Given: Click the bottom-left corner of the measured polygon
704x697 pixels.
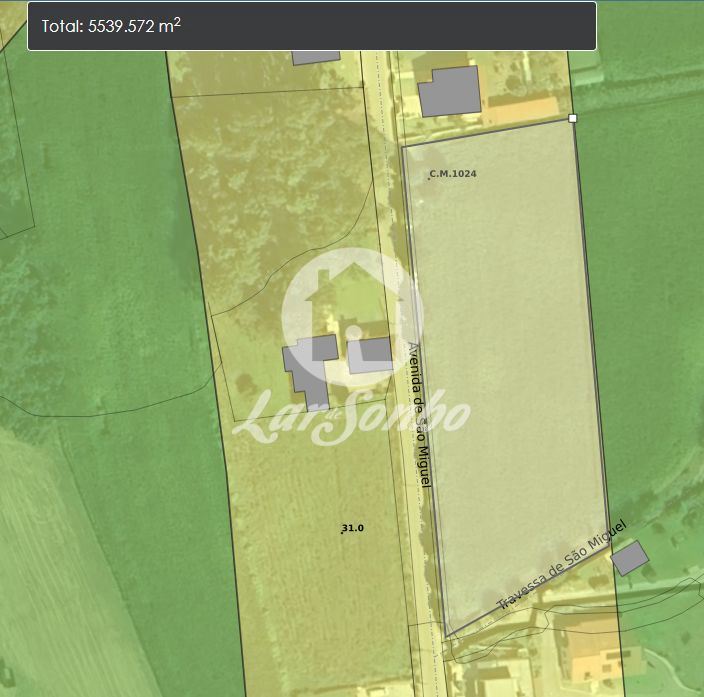Looking at the screenshot, I should pyautogui.click(x=446, y=637).
